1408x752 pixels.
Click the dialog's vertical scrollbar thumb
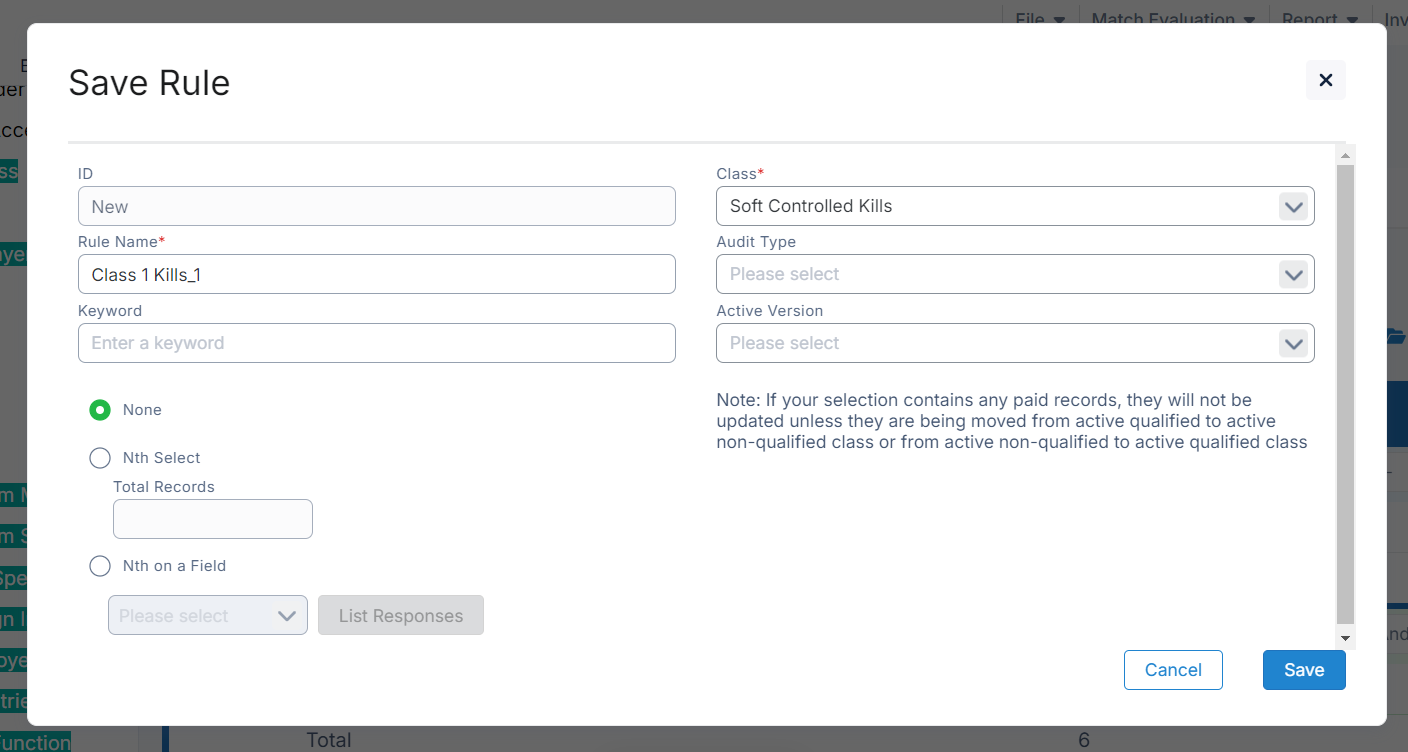coord(1345,395)
